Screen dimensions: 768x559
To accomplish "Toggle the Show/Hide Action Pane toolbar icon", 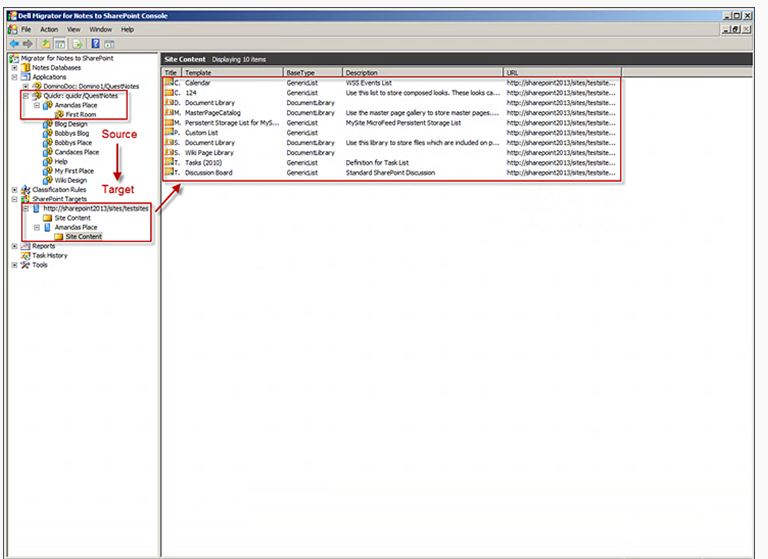I will pos(109,44).
